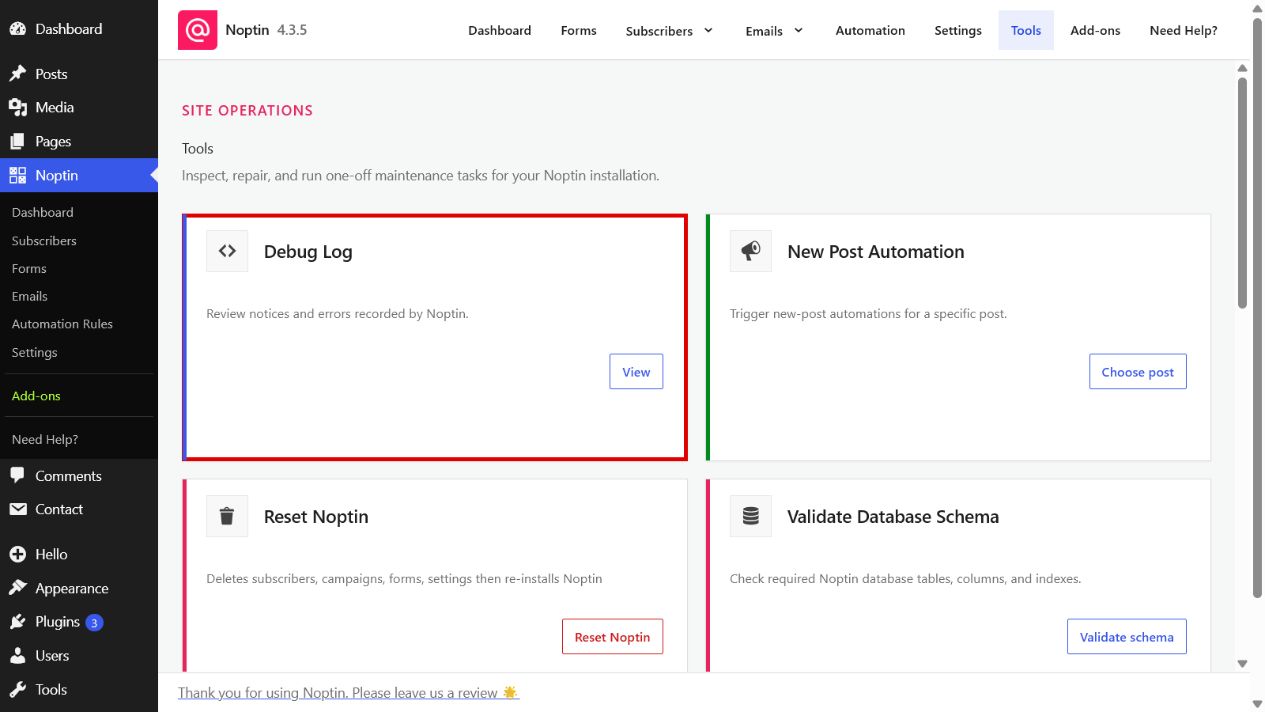
Task: Click the Contact envelope icon in sidebar
Action: (x=18, y=509)
